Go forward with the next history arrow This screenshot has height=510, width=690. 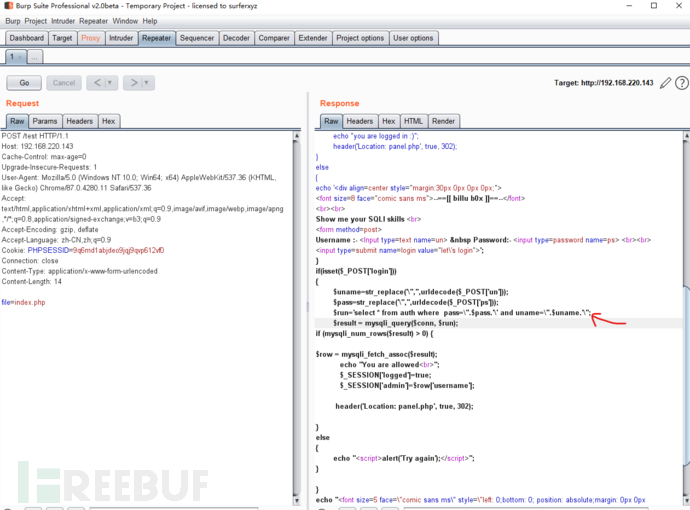click(134, 83)
